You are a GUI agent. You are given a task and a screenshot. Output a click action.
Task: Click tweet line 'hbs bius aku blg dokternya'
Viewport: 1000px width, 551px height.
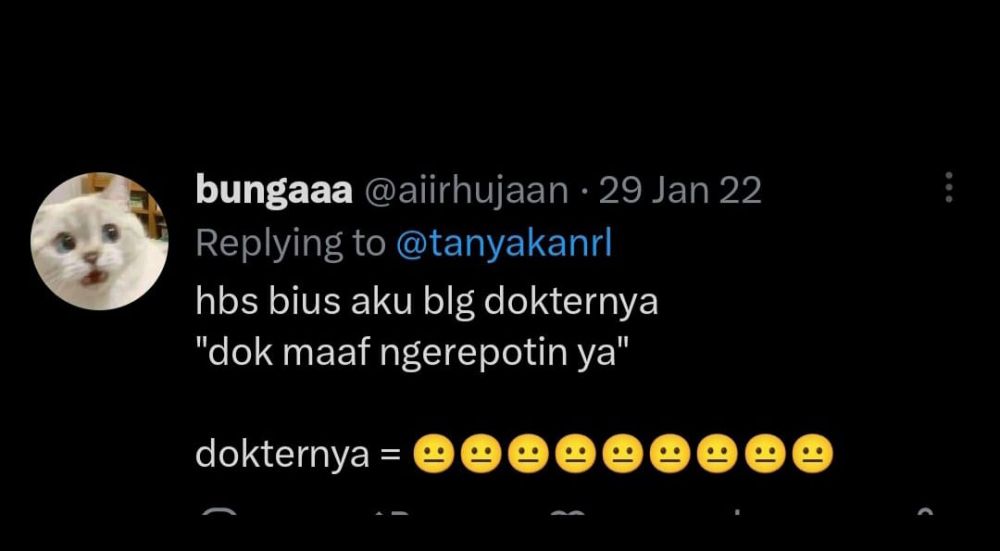426,301
